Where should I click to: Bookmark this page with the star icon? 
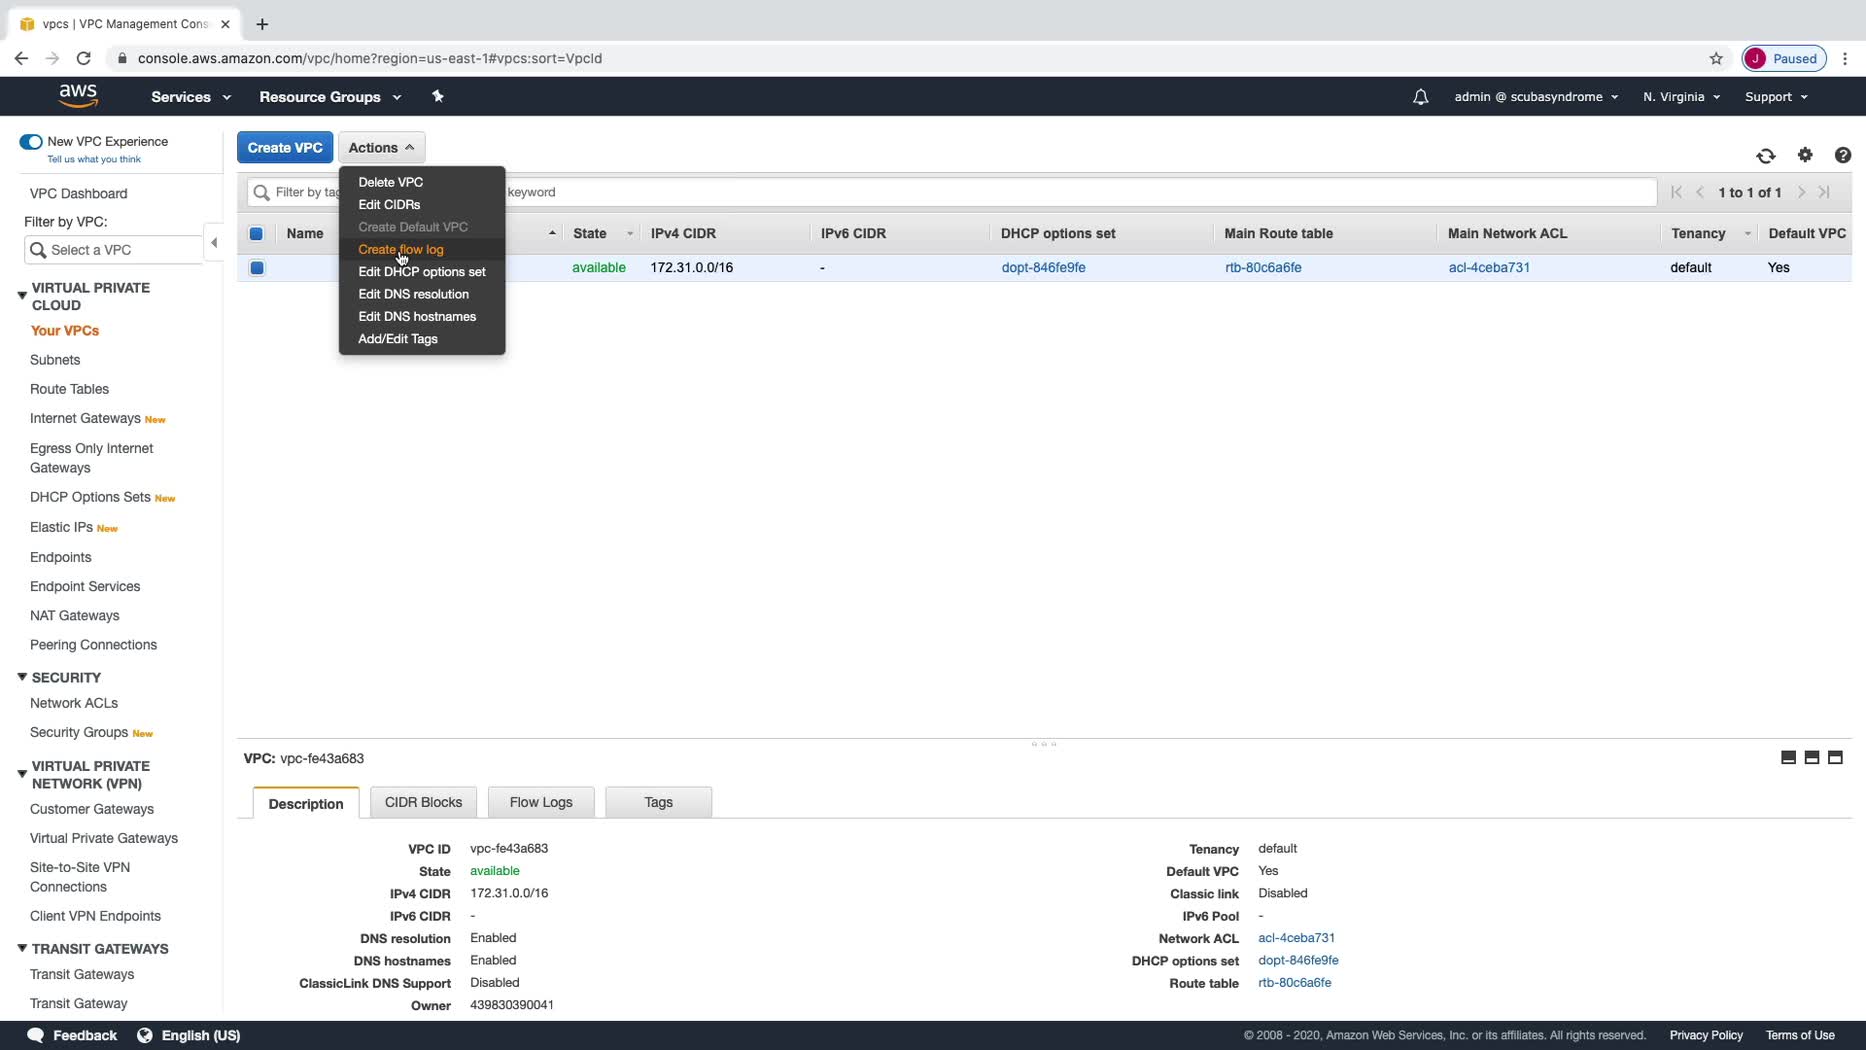1716,58
